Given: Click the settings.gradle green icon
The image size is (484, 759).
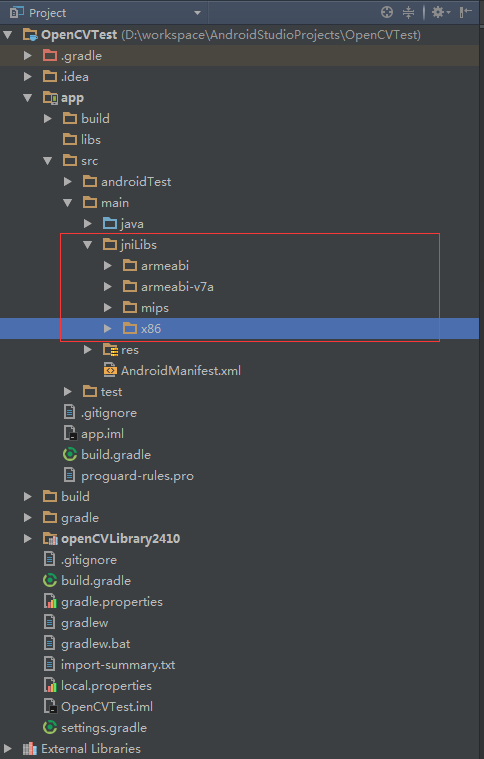Looking at the screenshot, I should (x=50, y=728).
